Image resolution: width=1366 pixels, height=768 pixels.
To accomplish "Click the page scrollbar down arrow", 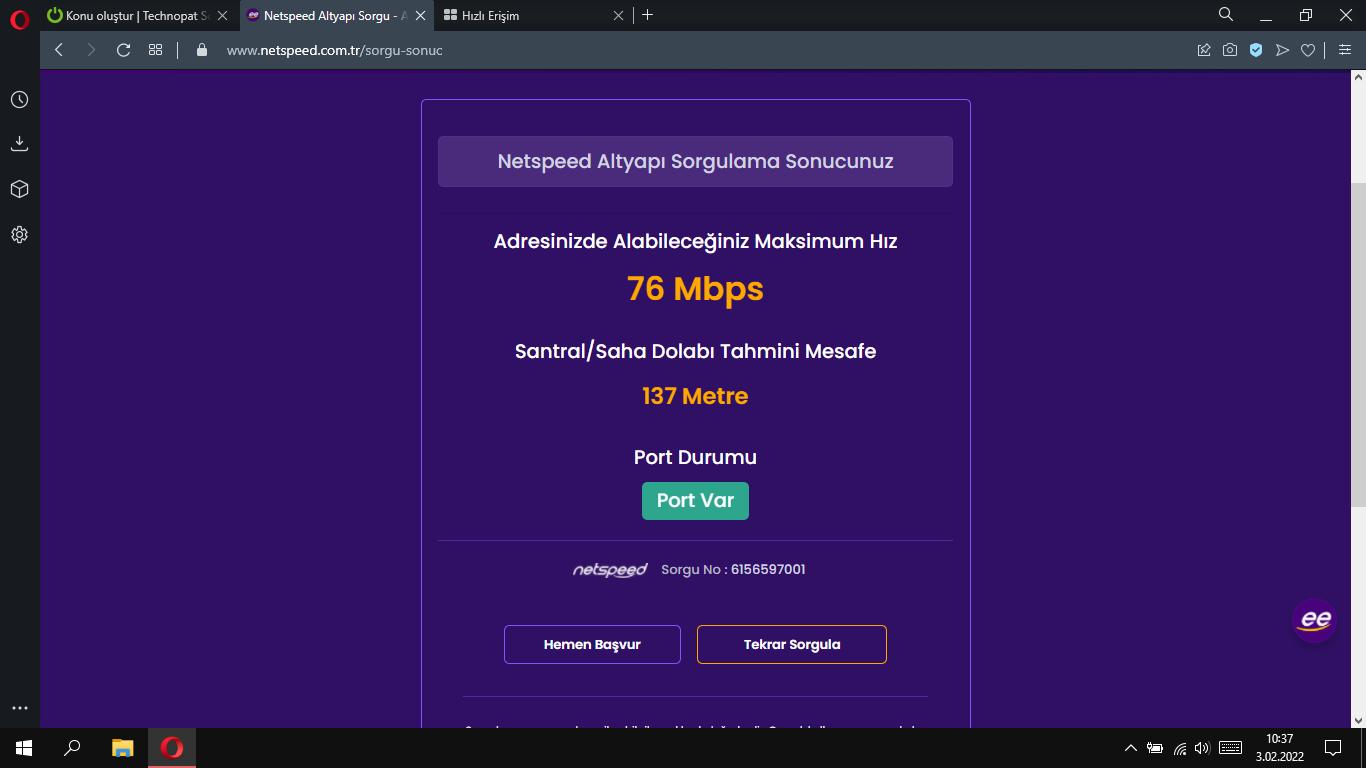I will (x=1358, y=720).
